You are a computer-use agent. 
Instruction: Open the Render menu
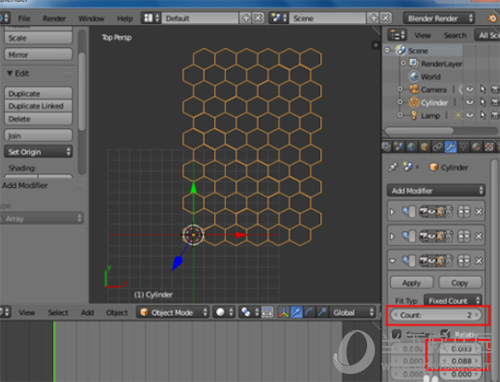tap(54, 18)
